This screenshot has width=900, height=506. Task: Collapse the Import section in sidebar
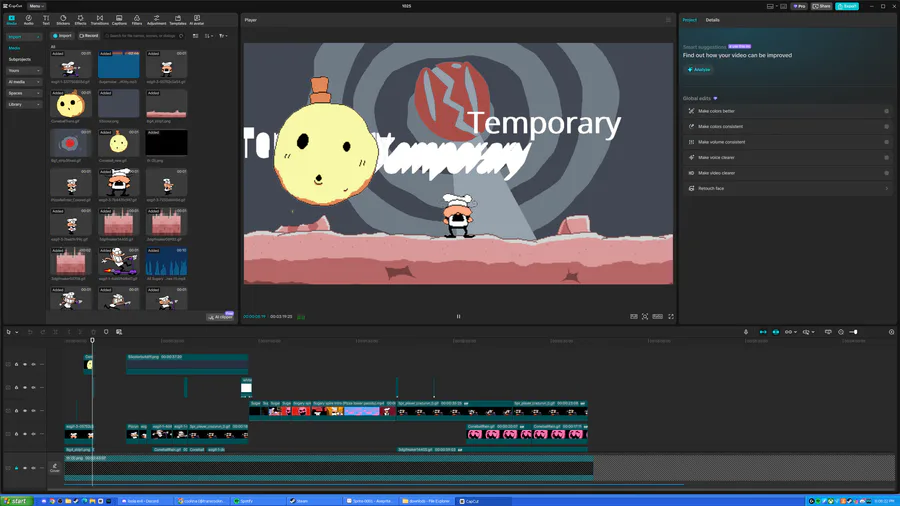[24, 37]
